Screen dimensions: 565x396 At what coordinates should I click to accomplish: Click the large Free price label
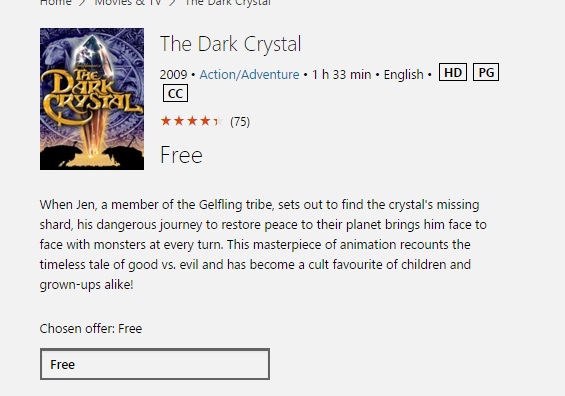pos(181,155)
